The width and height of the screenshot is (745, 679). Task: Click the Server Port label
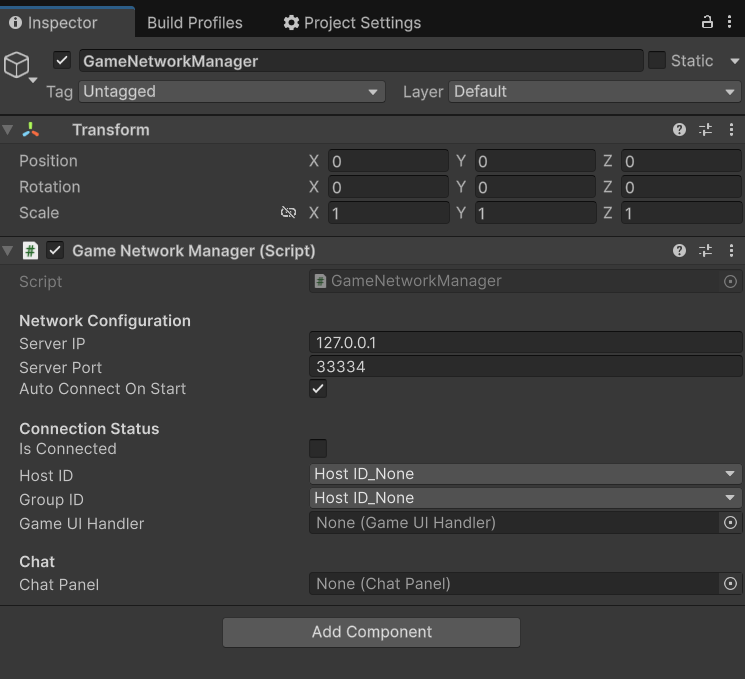pos(60,367)
